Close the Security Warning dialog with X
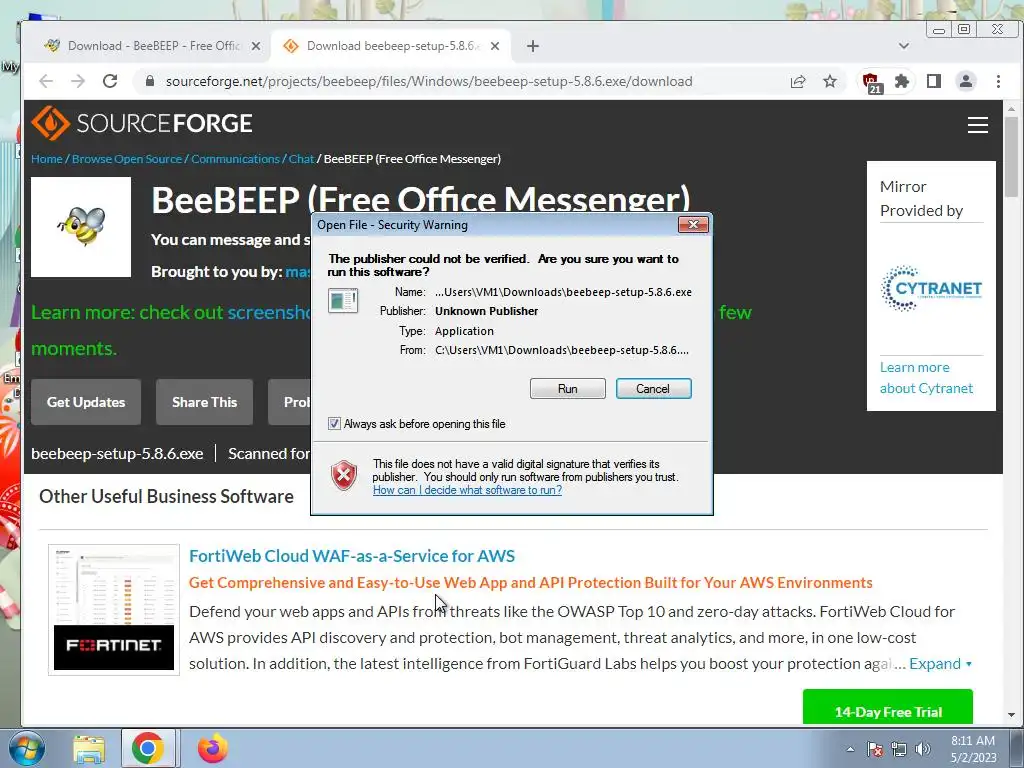 [693, 225]
